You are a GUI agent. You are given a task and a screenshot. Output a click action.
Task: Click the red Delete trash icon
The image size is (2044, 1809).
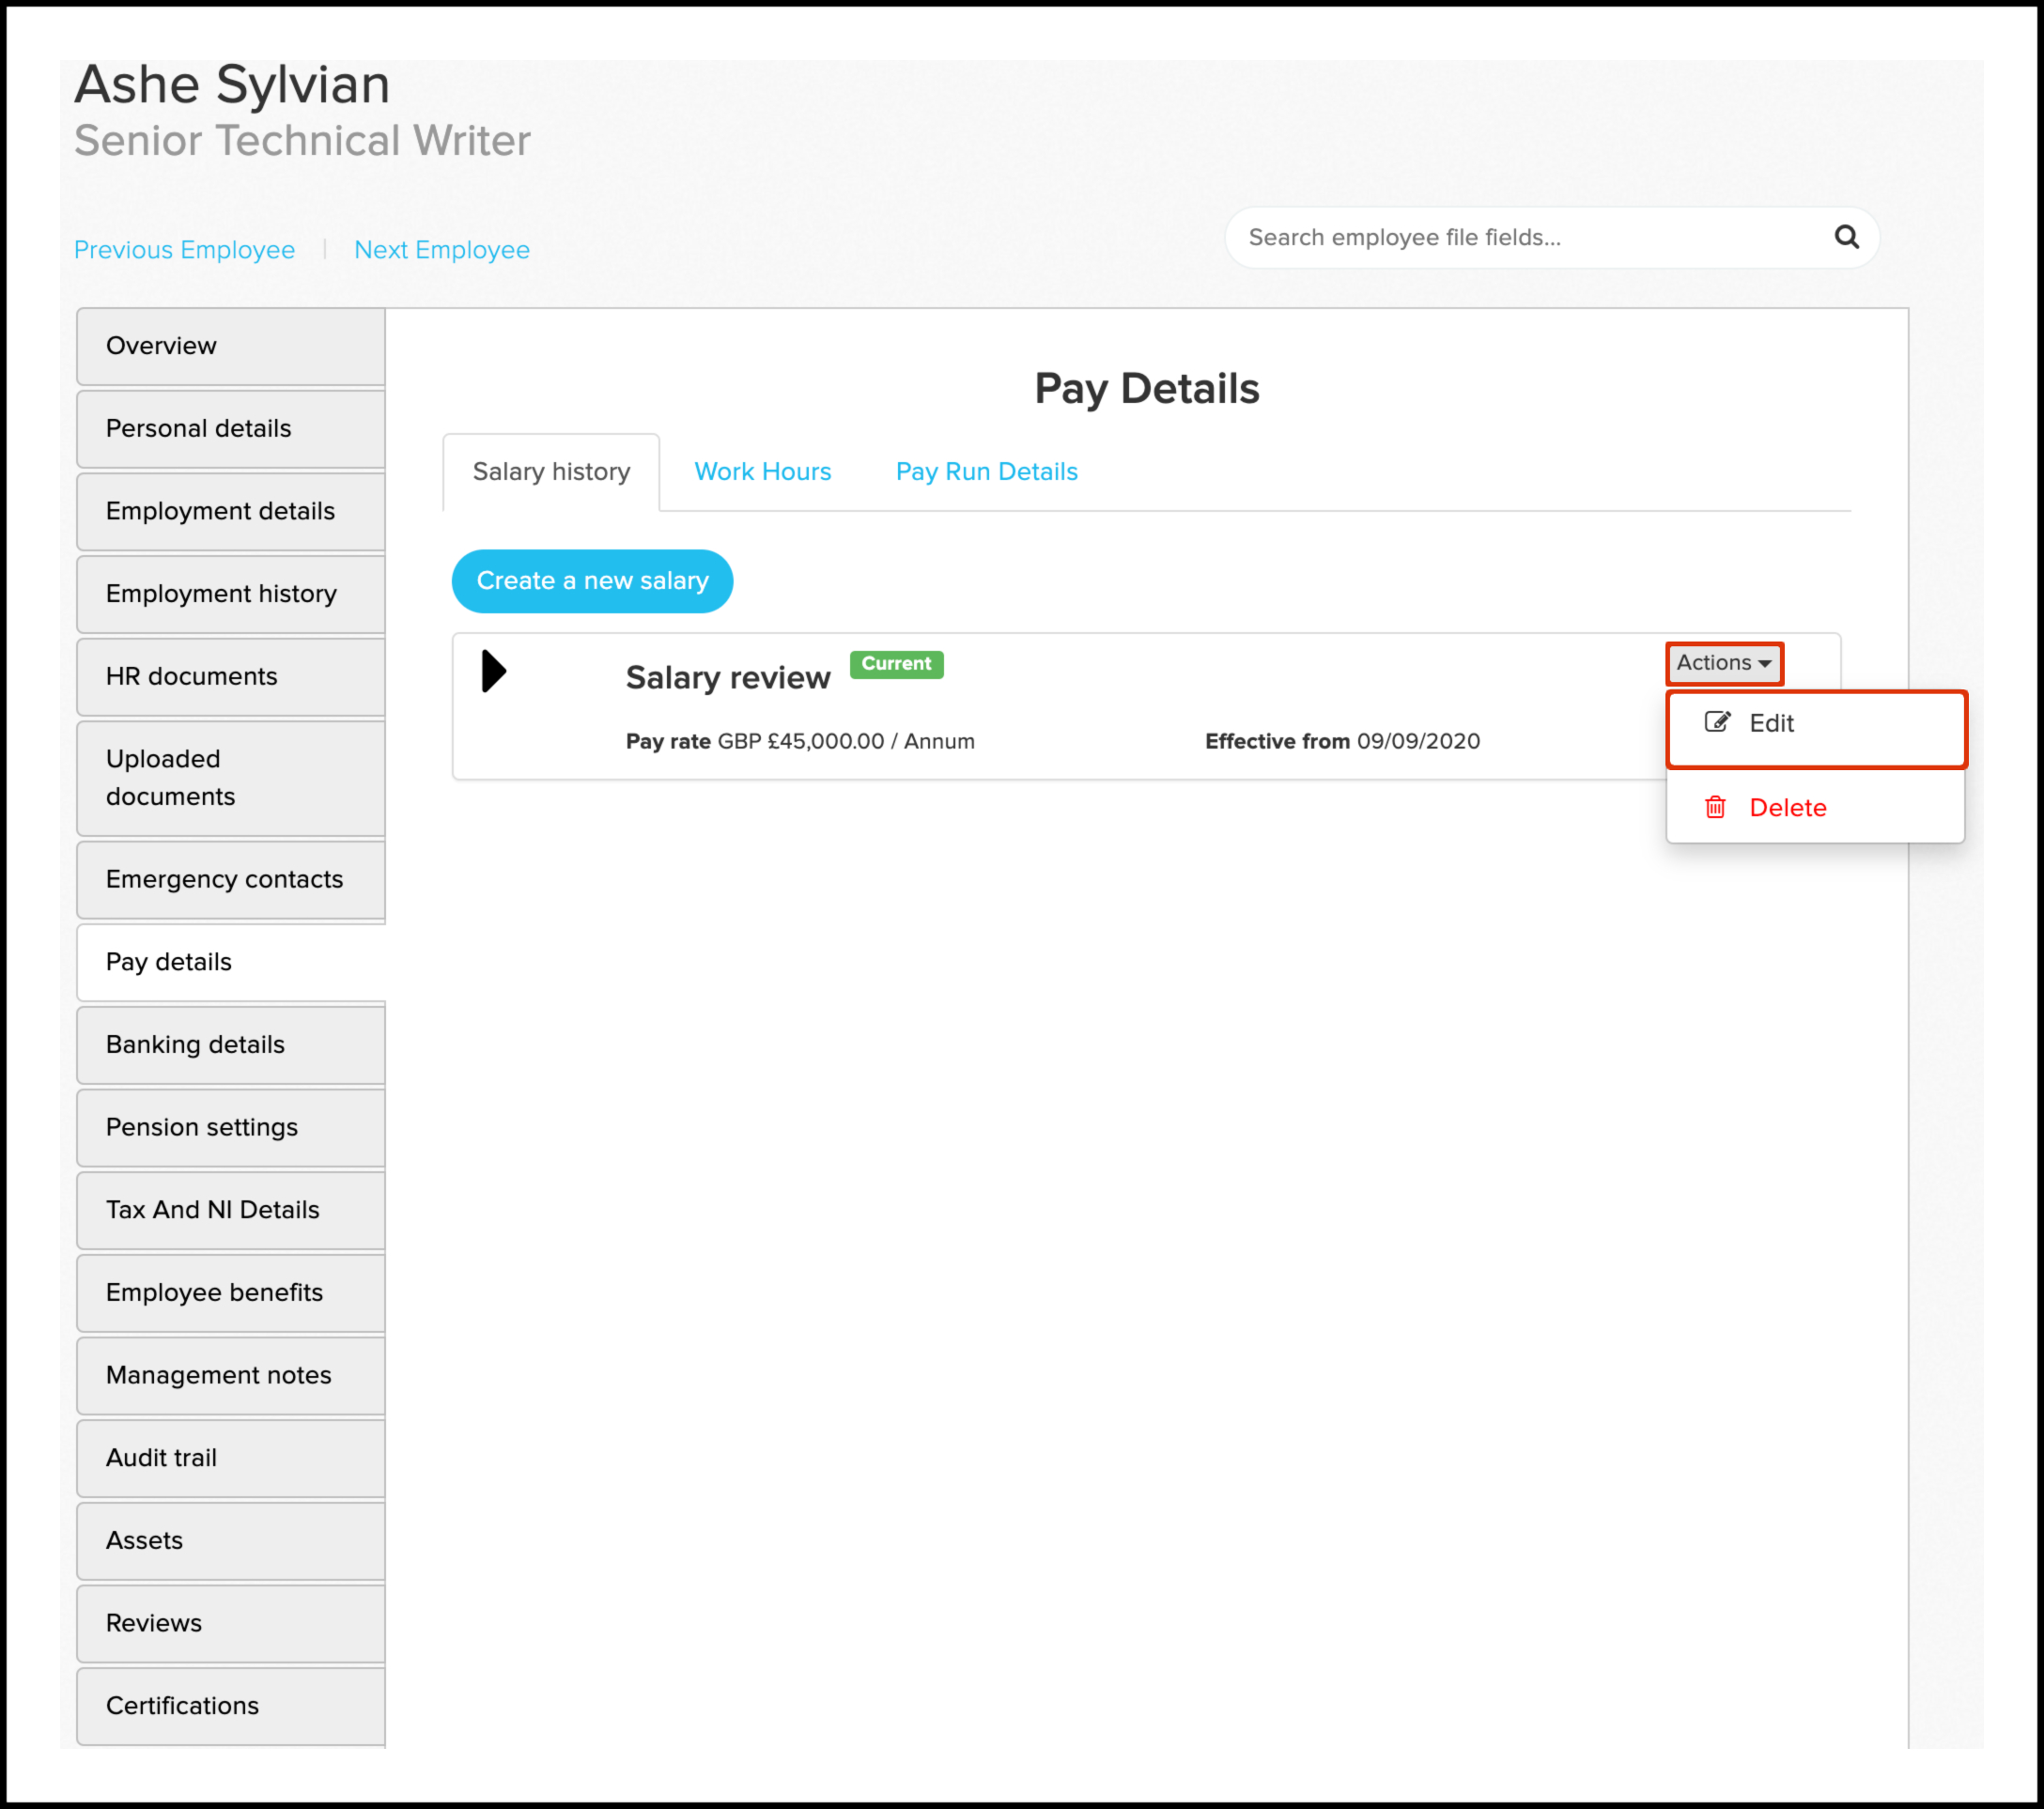[1714, 807]
